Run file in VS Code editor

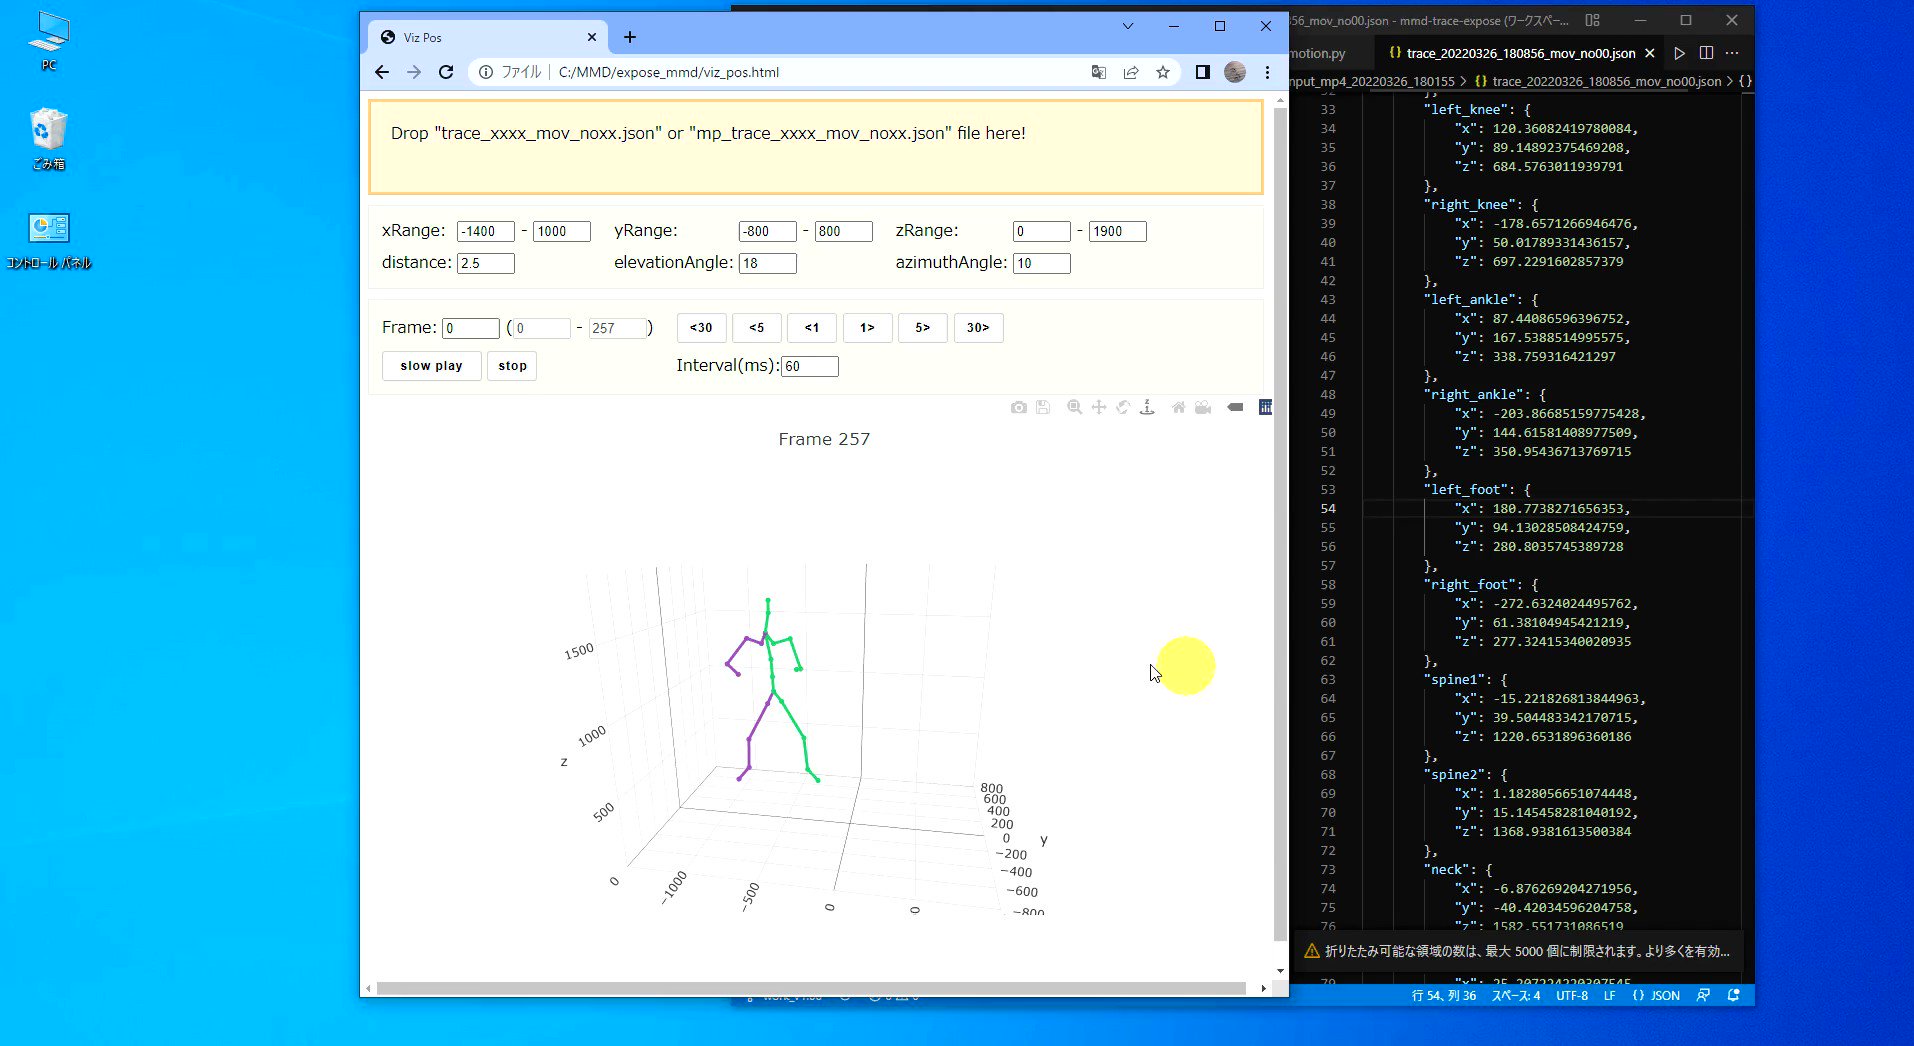[x=1679, y=53]
